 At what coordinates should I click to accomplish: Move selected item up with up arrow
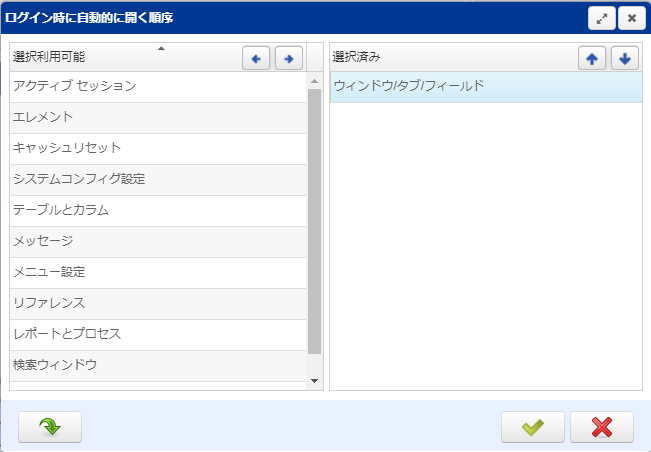[592, 59]
